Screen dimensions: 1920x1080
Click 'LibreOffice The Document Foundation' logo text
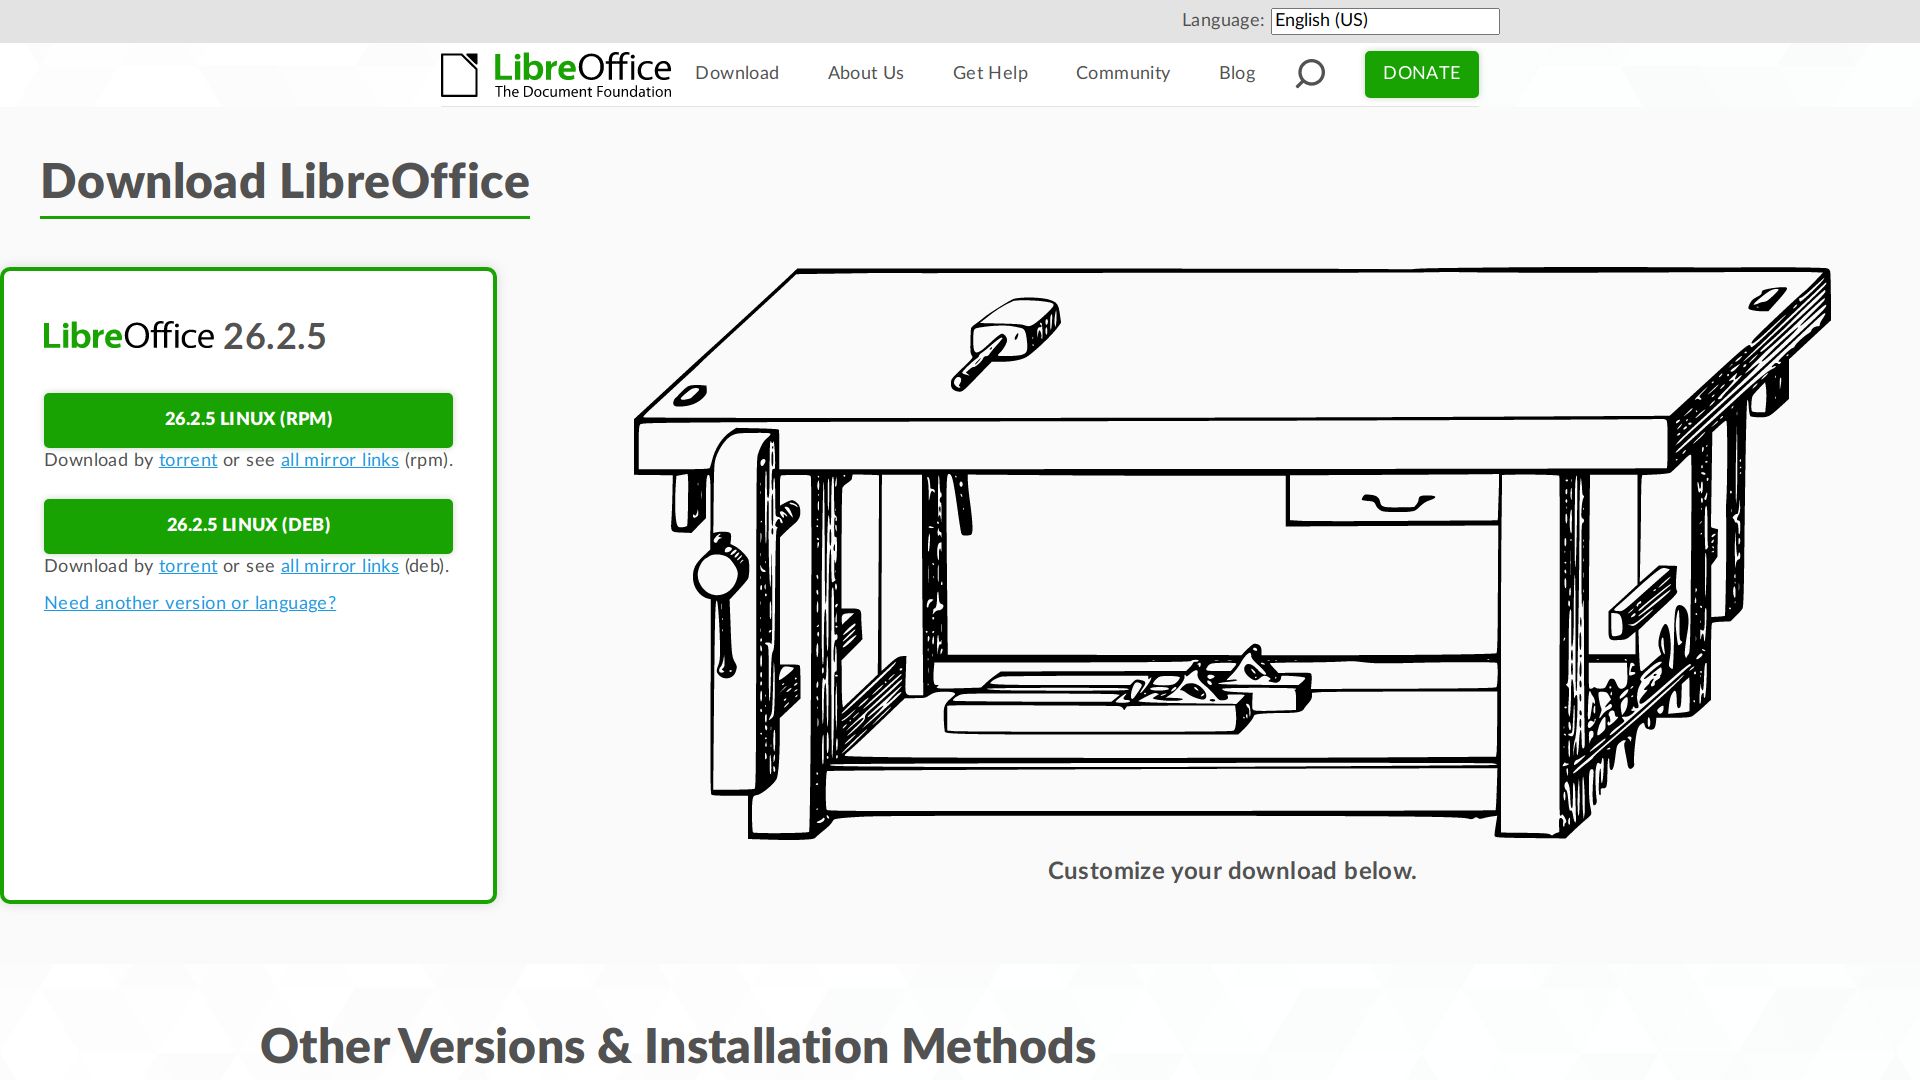tap(582, 75)
